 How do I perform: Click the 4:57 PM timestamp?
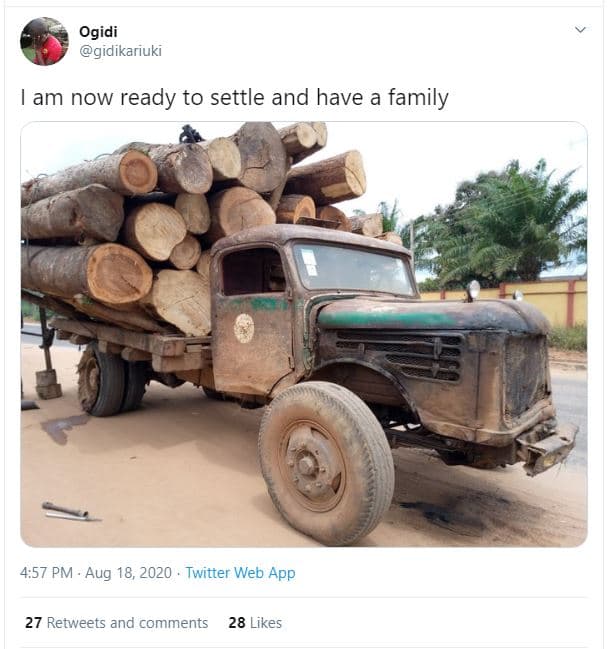(47, 573)
